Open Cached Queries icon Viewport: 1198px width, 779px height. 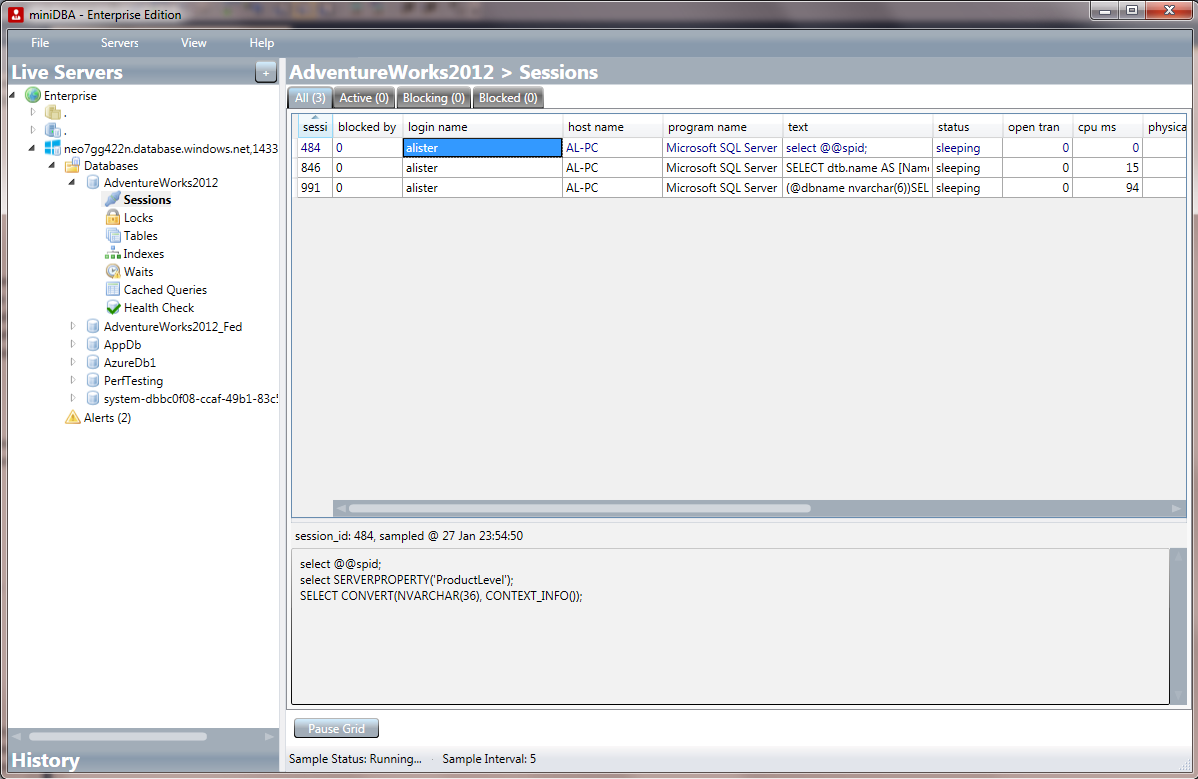coord(113,290)
